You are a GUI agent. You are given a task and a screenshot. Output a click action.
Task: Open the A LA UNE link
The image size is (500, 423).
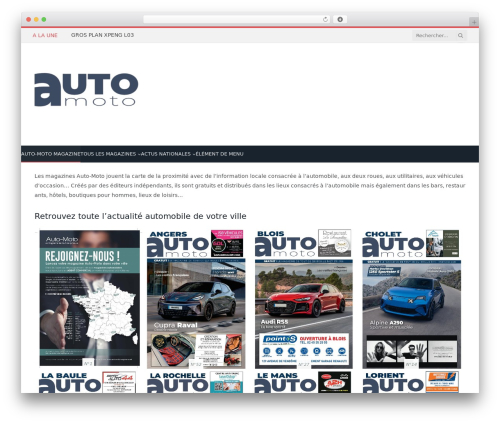click(45, 35)
